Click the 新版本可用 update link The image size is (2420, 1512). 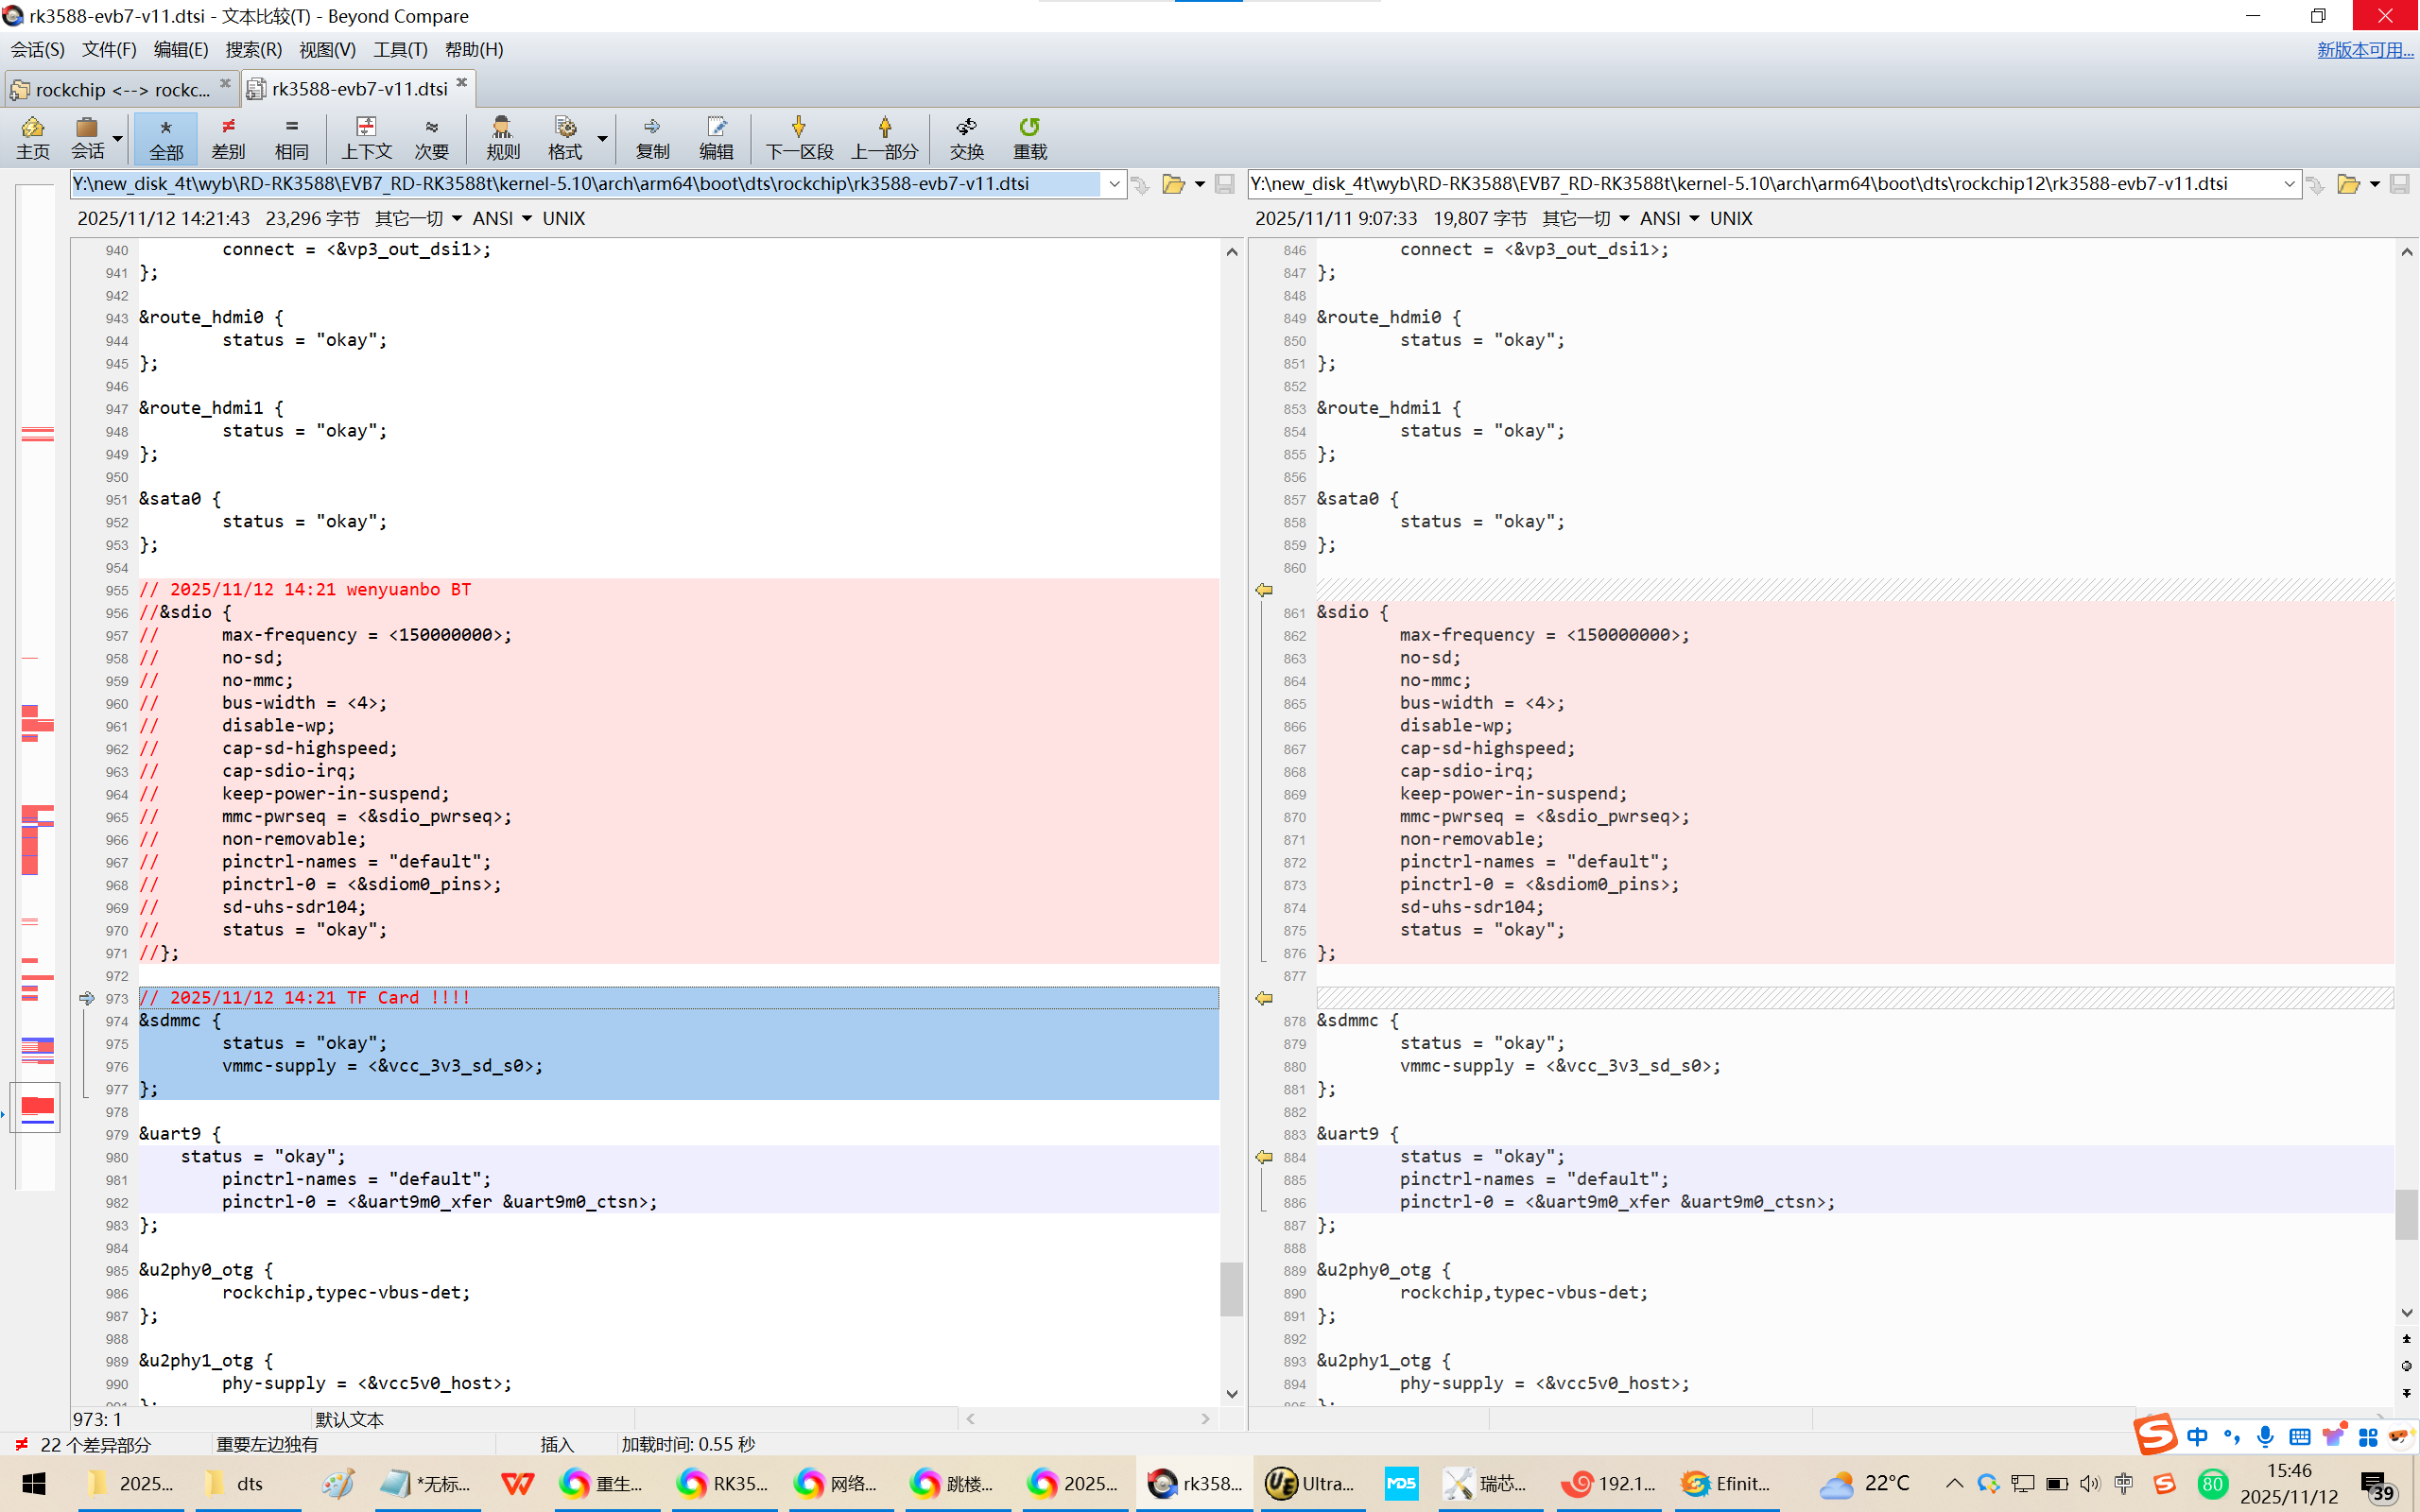tap(2364, 49)
